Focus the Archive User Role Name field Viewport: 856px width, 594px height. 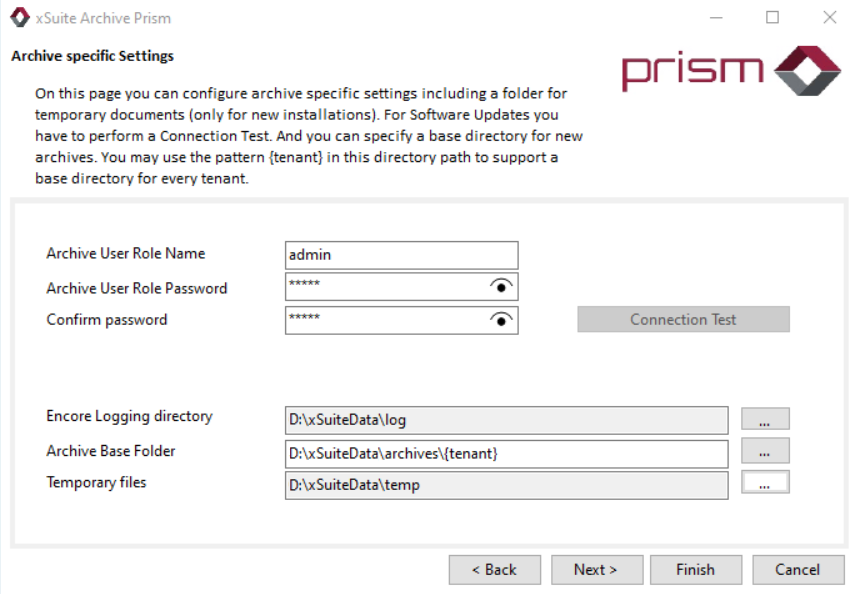tap(401, 255)
